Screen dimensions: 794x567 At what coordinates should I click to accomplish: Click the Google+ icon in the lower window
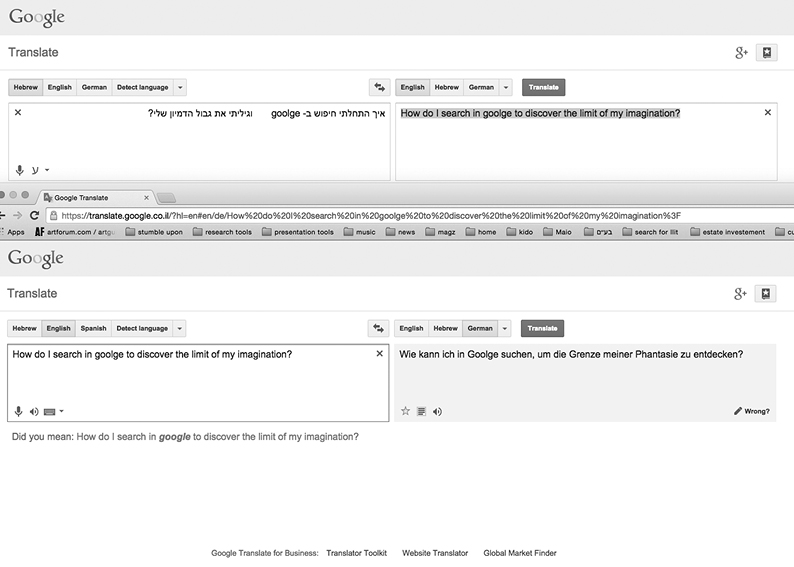[x=741, y=293]
